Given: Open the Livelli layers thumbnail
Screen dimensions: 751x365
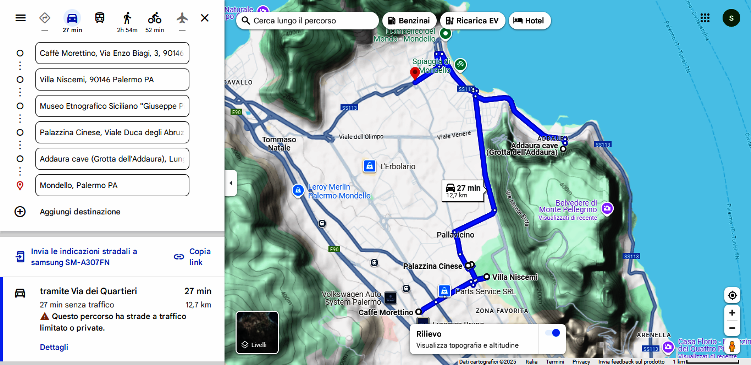Looking at the screenshot, I should click(257, 332).
